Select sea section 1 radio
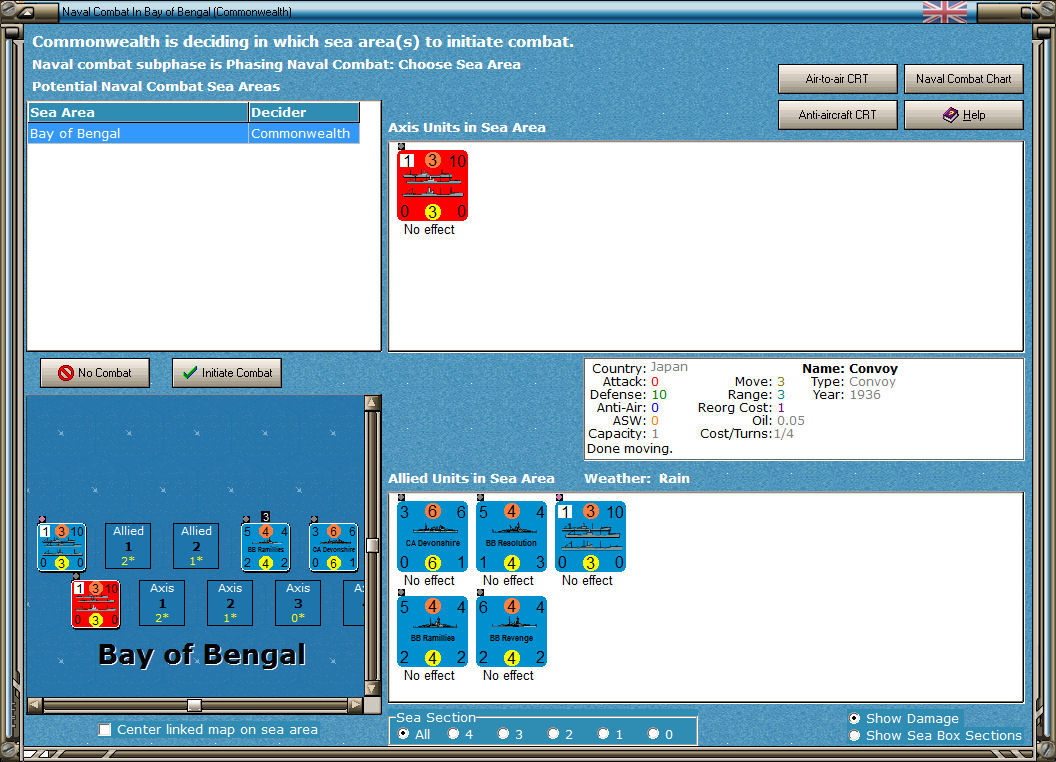Viewport: 1056px width, 762px height. tap(603, 734)
